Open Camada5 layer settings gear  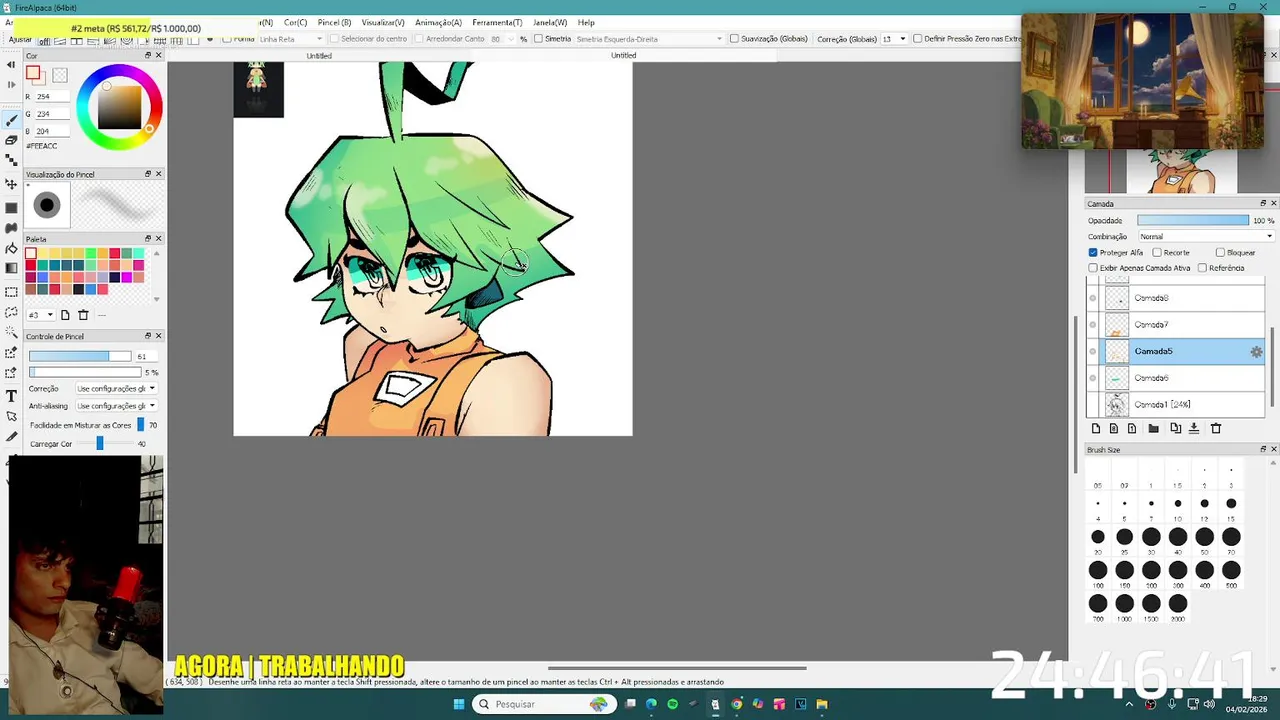[1256, 351]
